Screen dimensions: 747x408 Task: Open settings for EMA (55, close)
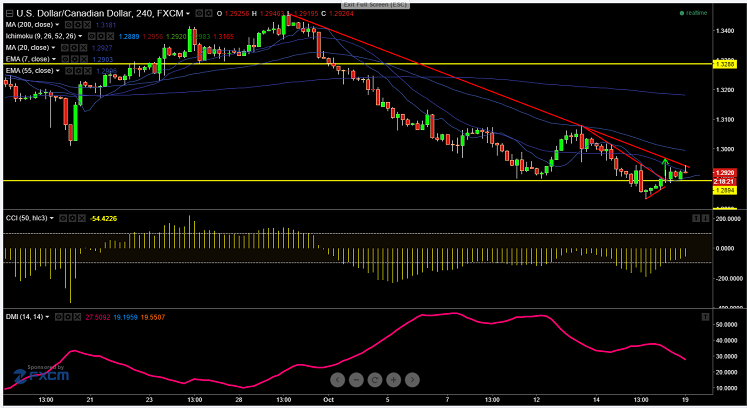click(x=78, y=71)
